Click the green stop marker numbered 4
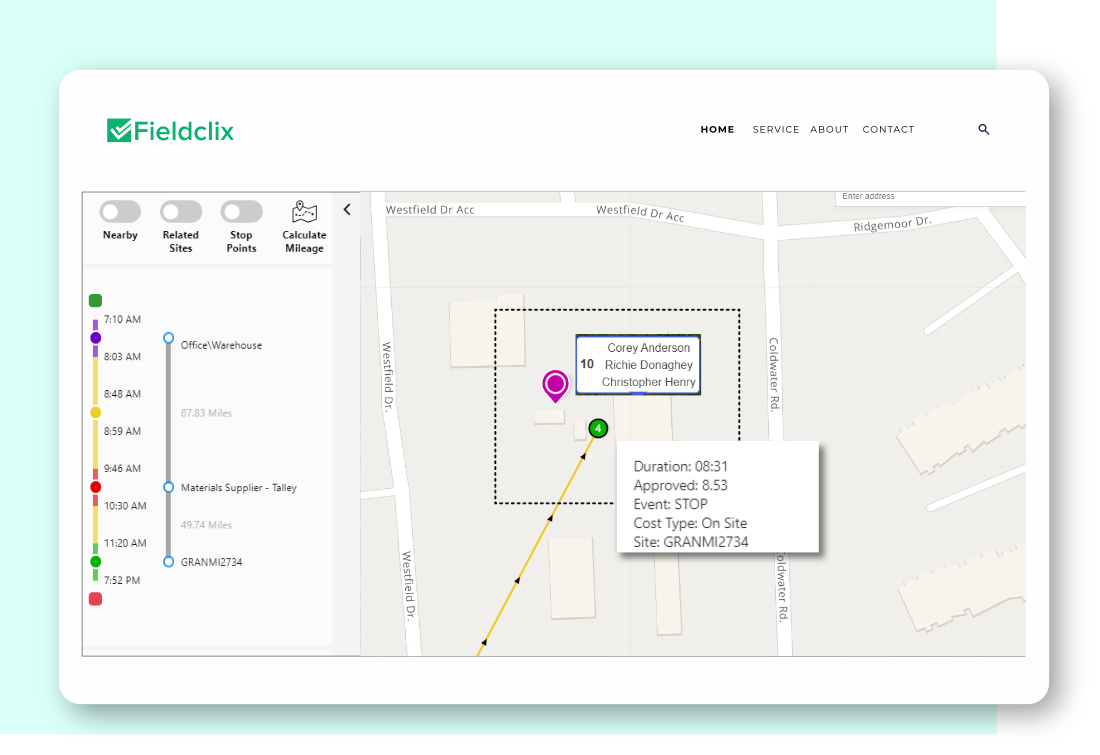Image resolution: width=1100 pixels, height=755 pixels. tap(598, 429)
